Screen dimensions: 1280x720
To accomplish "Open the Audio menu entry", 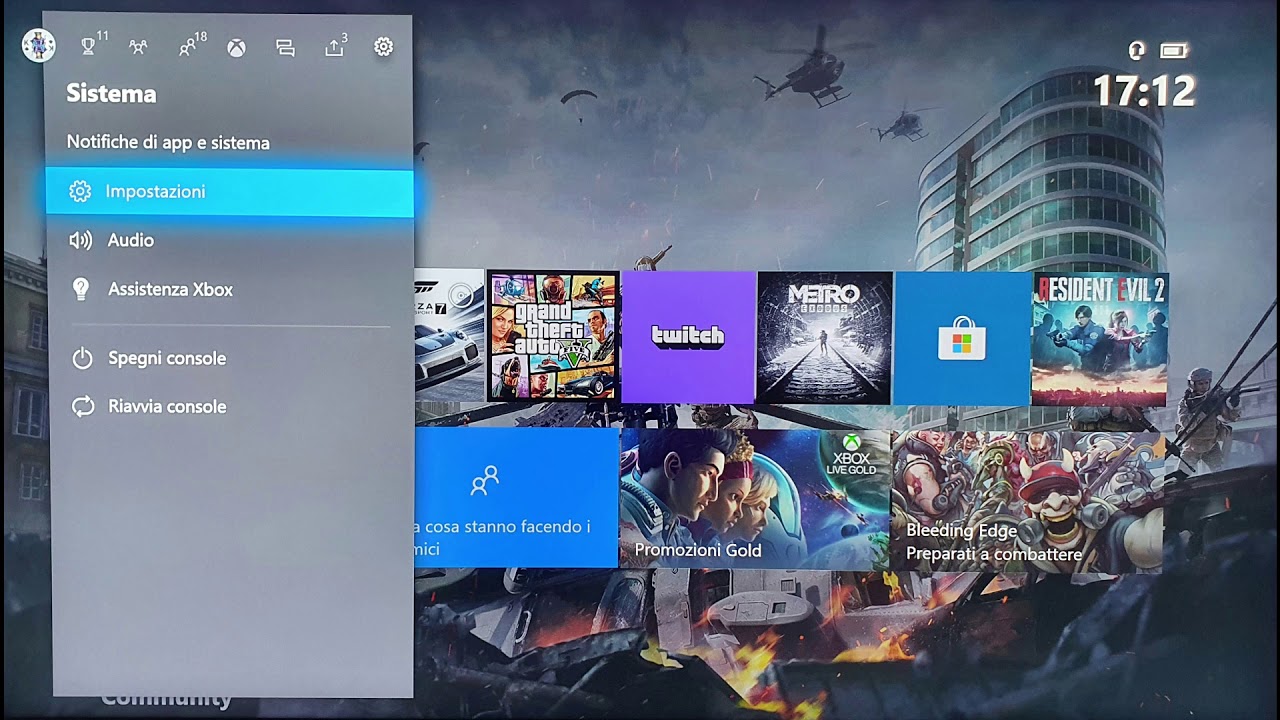I will (x=130, y=240).
